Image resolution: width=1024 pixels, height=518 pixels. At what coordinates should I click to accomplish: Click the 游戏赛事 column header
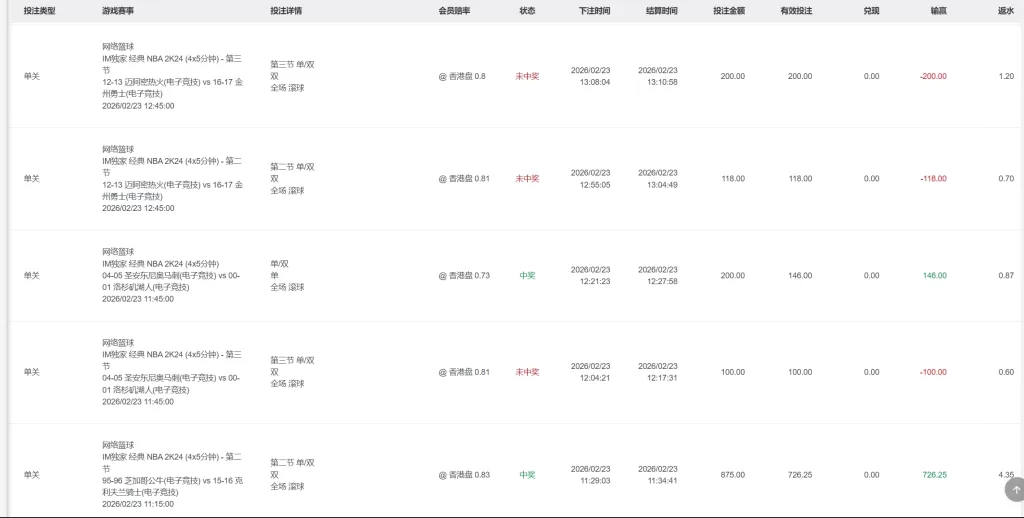click(118, 11)
